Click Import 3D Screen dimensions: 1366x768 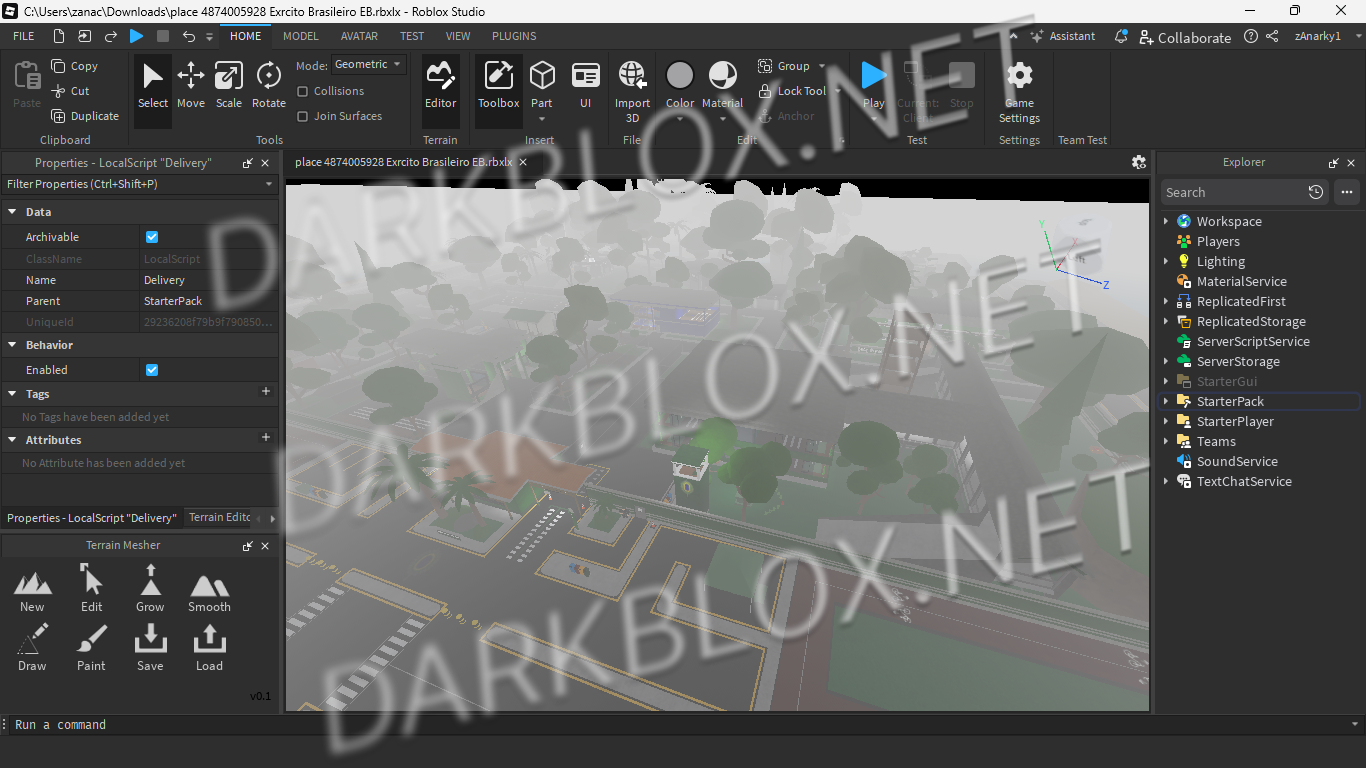tap(632, 92)
